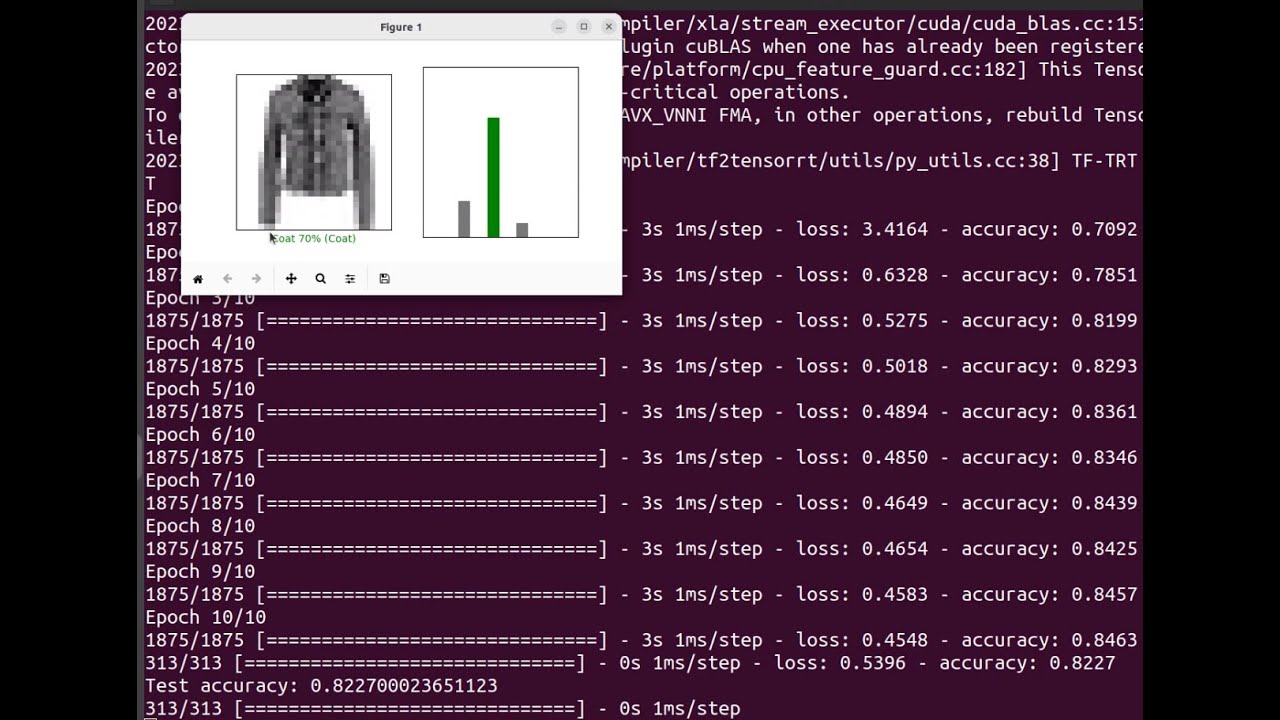Click the 'loss: 0.4583' value
Viewport: 1280px width, 720px height.
pyautogui.click(x=862, y=594)
